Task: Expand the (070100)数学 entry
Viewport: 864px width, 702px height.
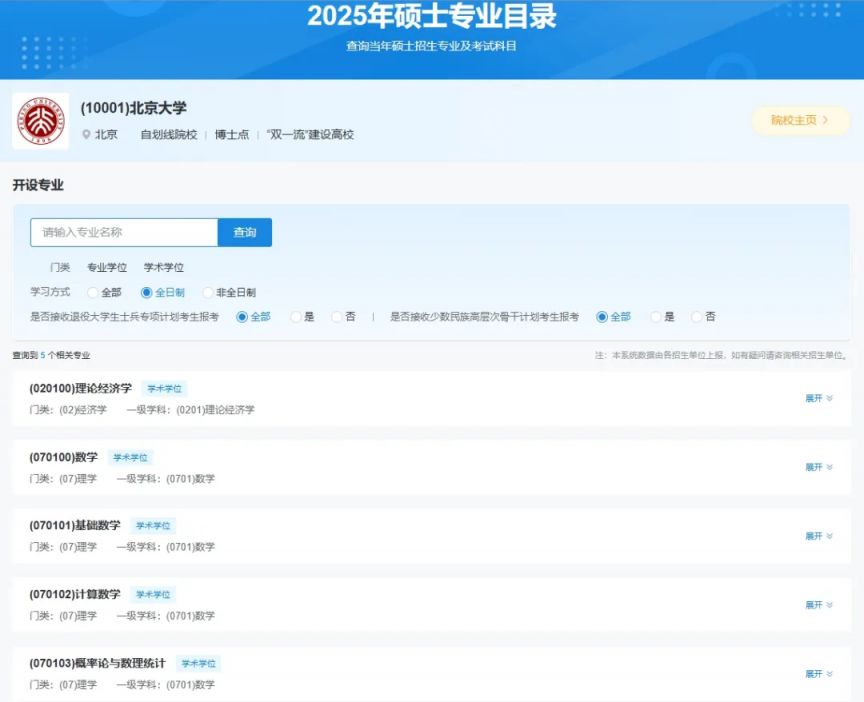Action: [x=819, y=467]
